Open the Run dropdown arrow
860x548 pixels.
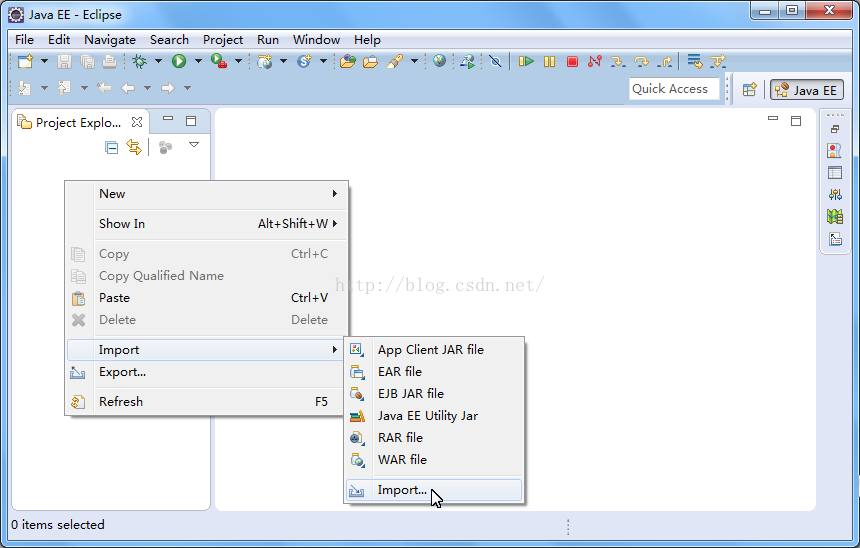pos(198,61)
